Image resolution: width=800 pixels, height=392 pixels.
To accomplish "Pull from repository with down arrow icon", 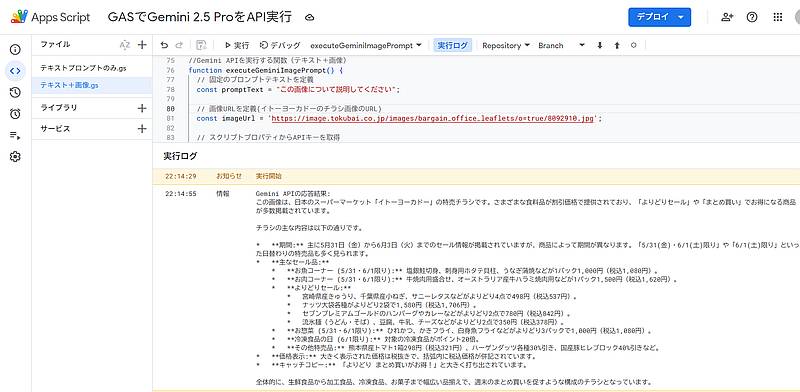I will [599, 45].
